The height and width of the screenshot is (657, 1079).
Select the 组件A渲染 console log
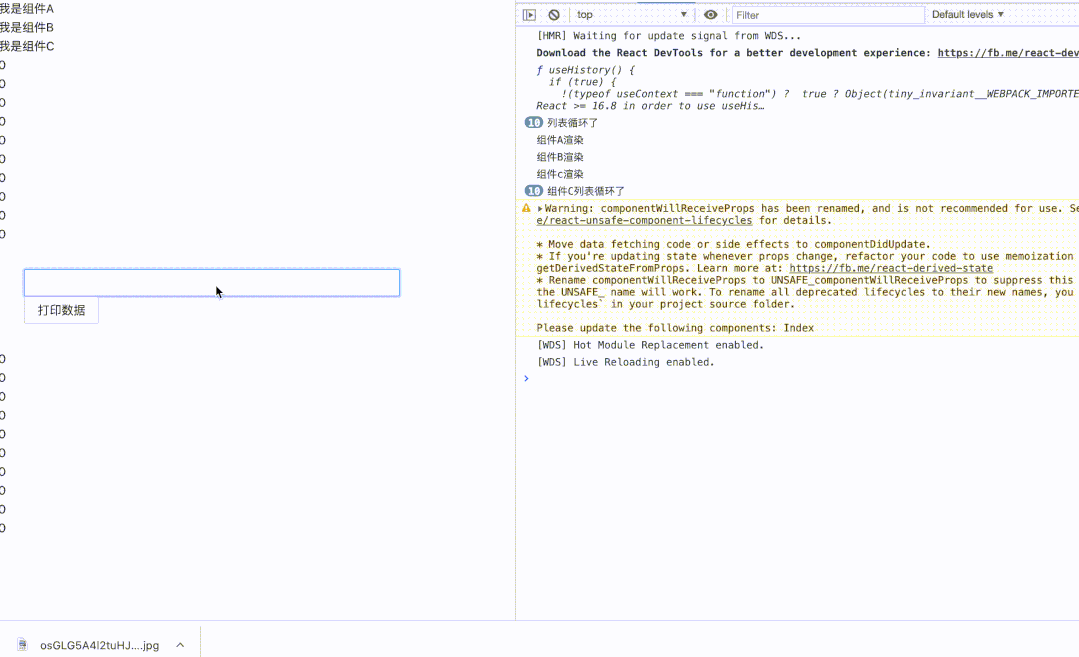[x=560, y=140]
